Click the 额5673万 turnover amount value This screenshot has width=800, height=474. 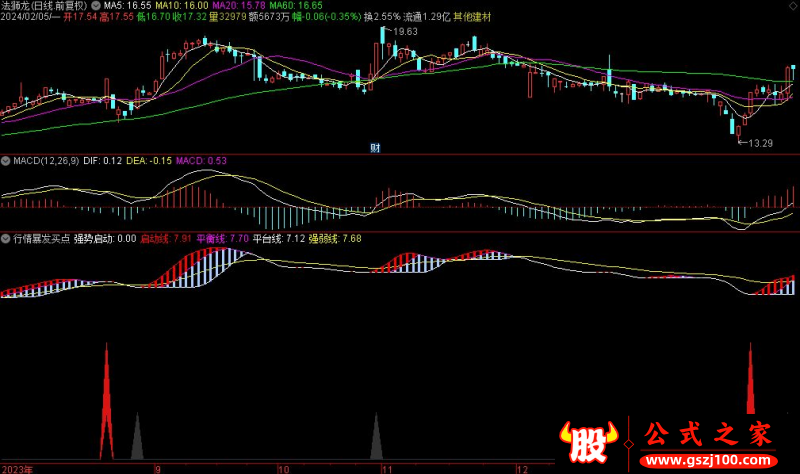click(269, 17)
